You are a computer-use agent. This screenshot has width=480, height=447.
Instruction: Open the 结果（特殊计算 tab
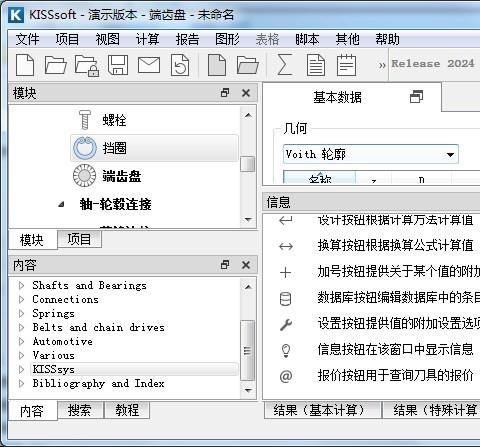coord(432,410)
